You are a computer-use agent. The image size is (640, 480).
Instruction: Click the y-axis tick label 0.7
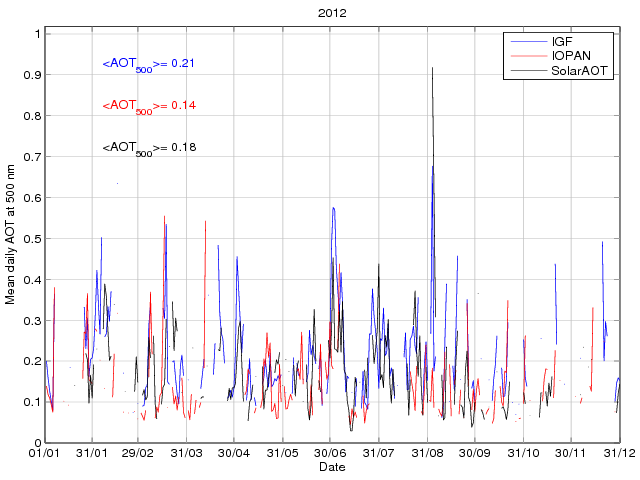33,157
